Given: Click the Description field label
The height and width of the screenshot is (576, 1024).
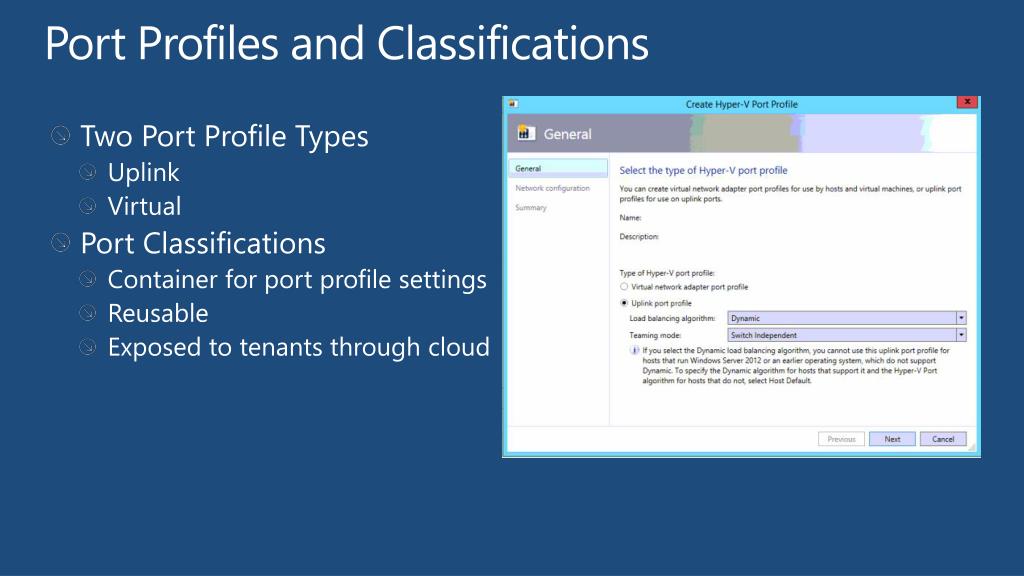Looking at the screenshot, I should tap(639, 236).
